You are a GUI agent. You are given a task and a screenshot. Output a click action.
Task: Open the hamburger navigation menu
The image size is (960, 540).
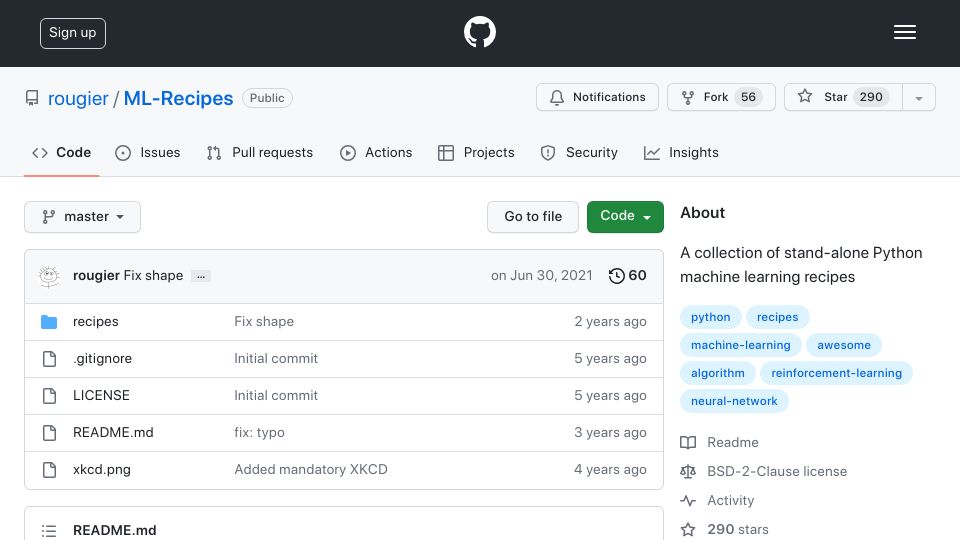(x=904, y=32)
